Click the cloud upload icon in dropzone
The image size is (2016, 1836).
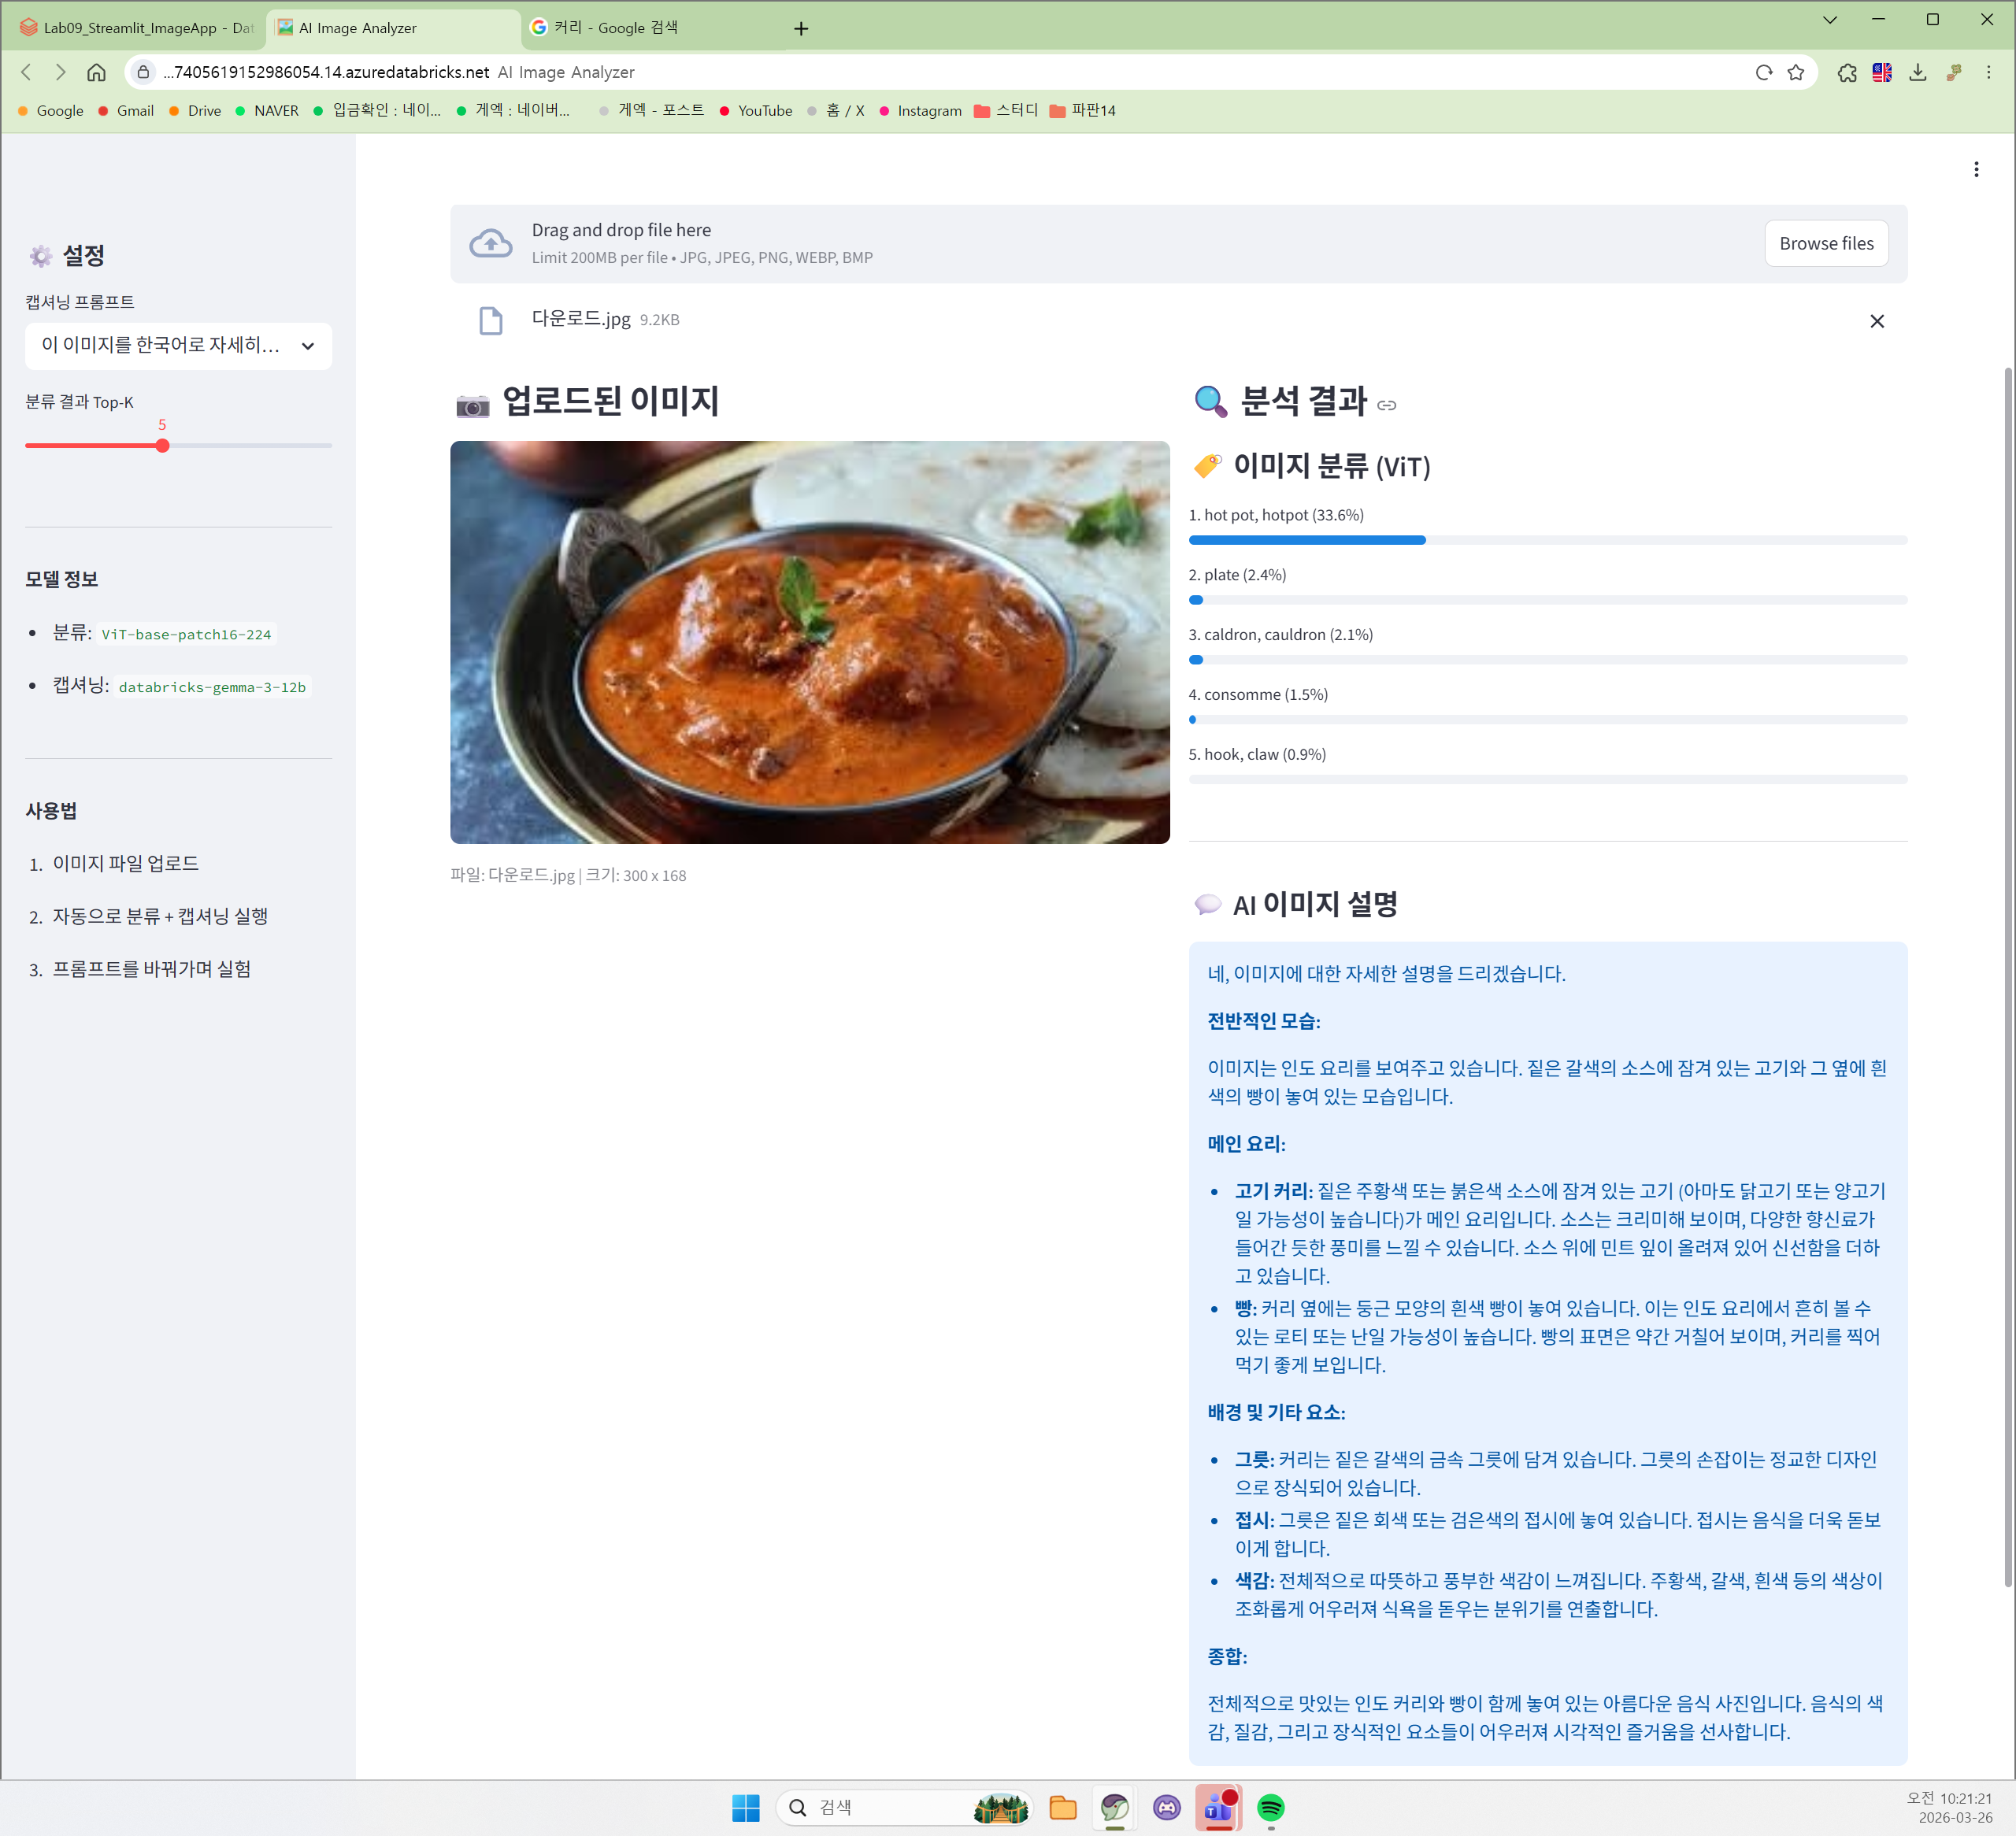pos(490,243)
